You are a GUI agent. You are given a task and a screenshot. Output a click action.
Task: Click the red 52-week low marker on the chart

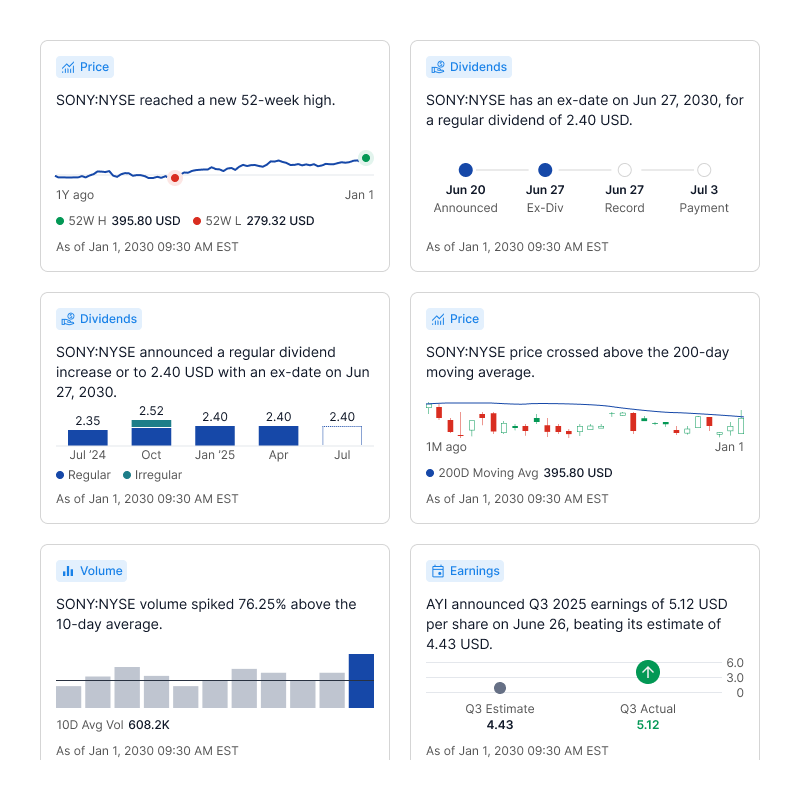tap(175, 178)
